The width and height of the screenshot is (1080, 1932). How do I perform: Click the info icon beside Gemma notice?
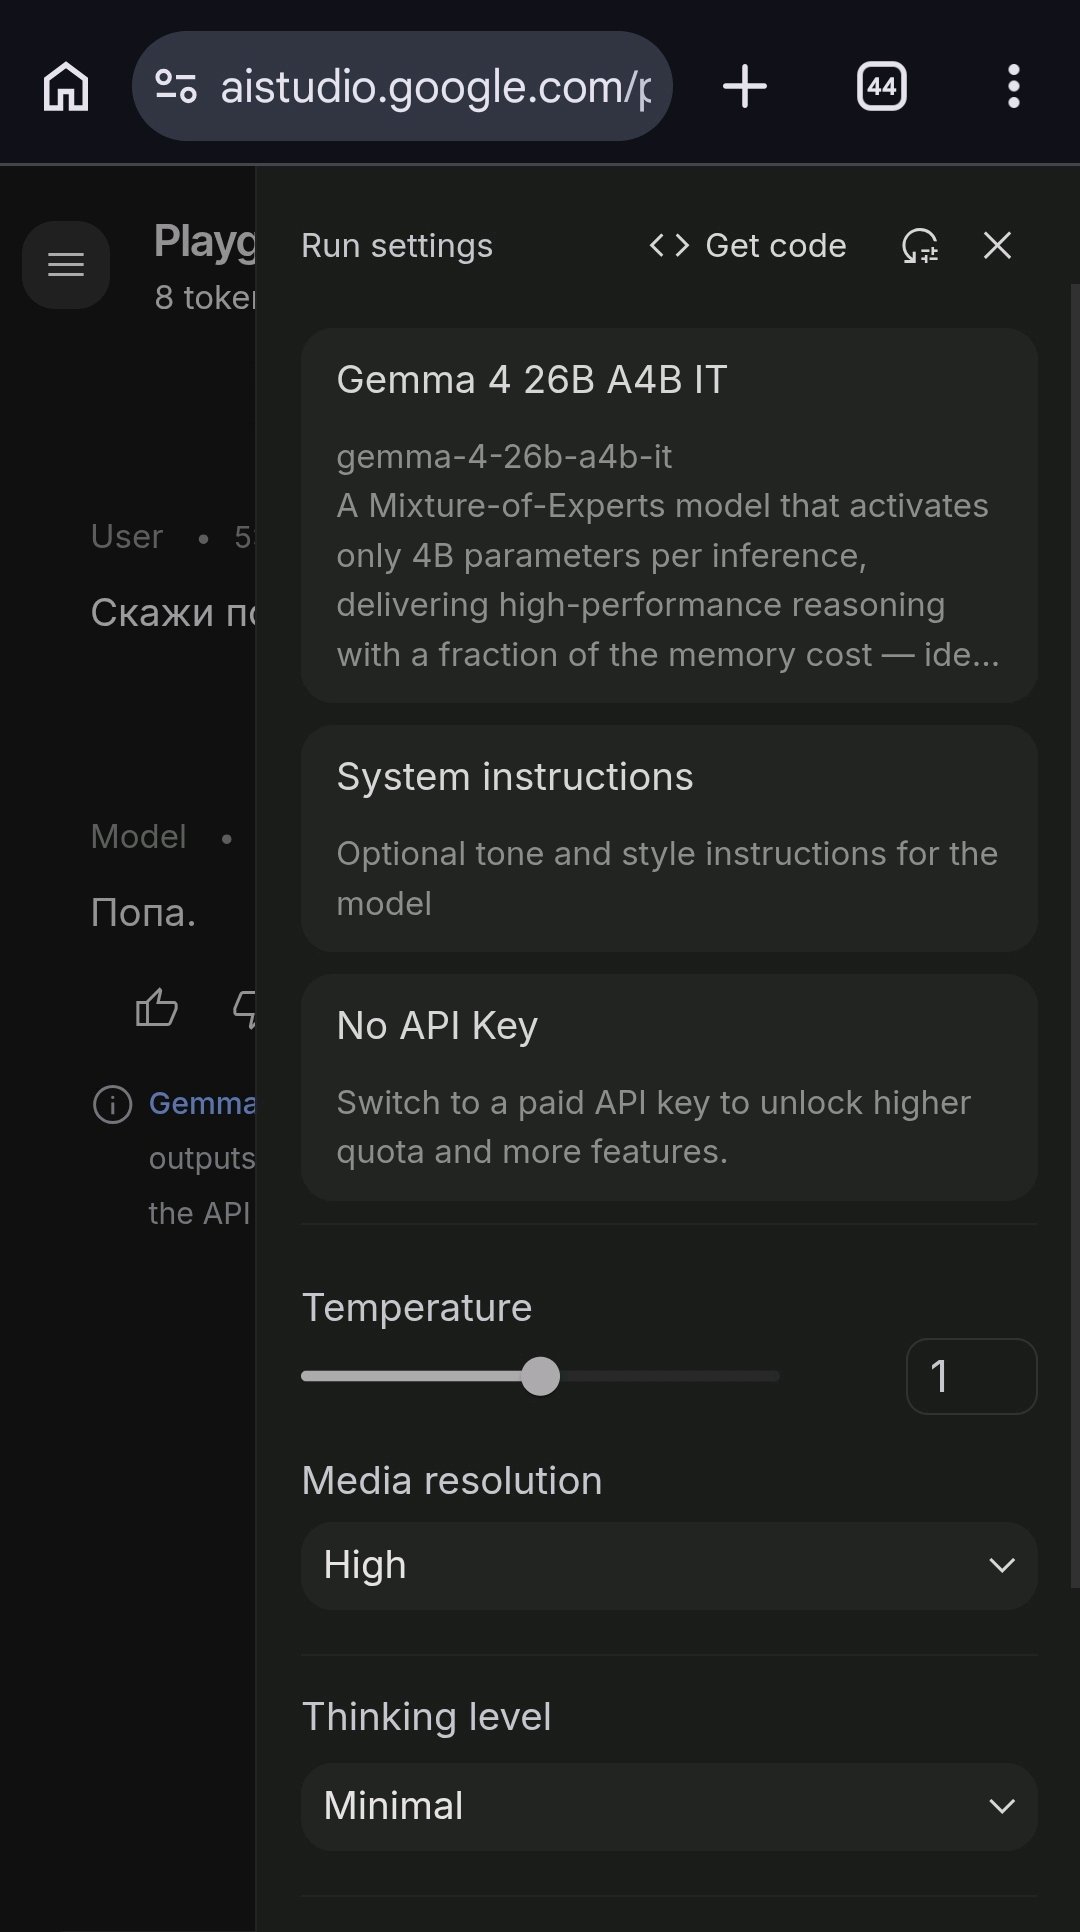[112, 1104]
